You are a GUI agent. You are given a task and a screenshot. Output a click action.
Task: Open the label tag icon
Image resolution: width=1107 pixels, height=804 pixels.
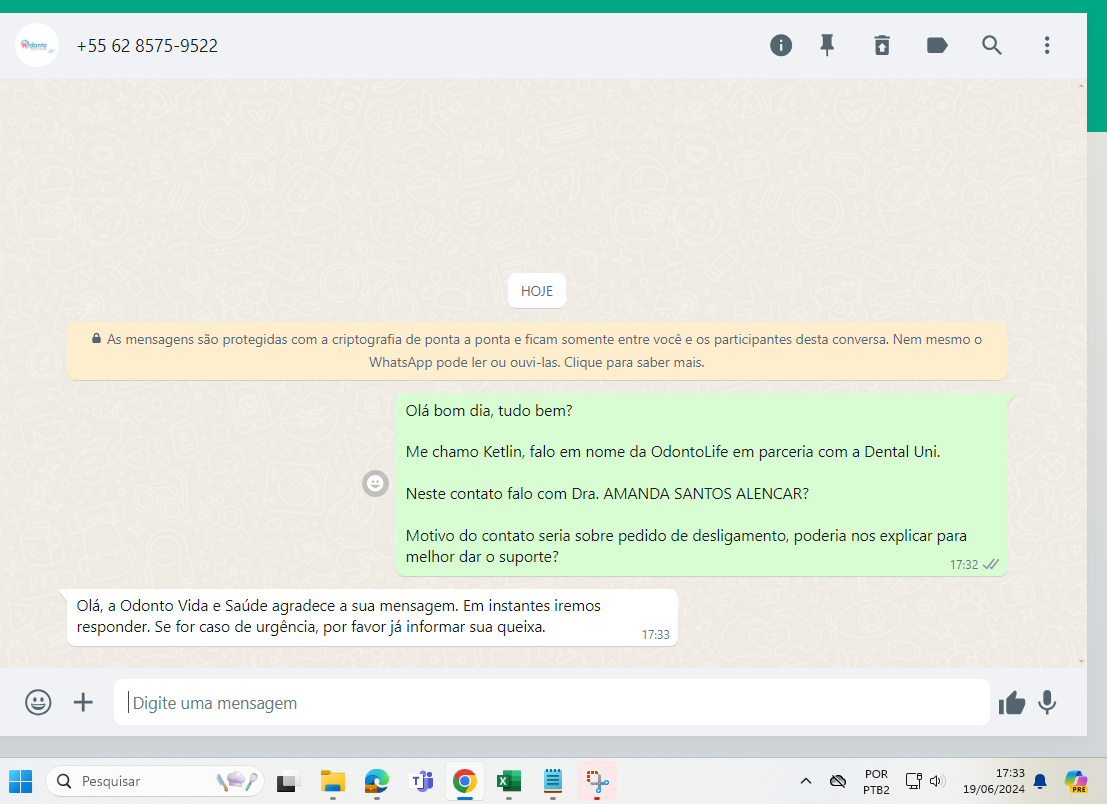point(937,46)
